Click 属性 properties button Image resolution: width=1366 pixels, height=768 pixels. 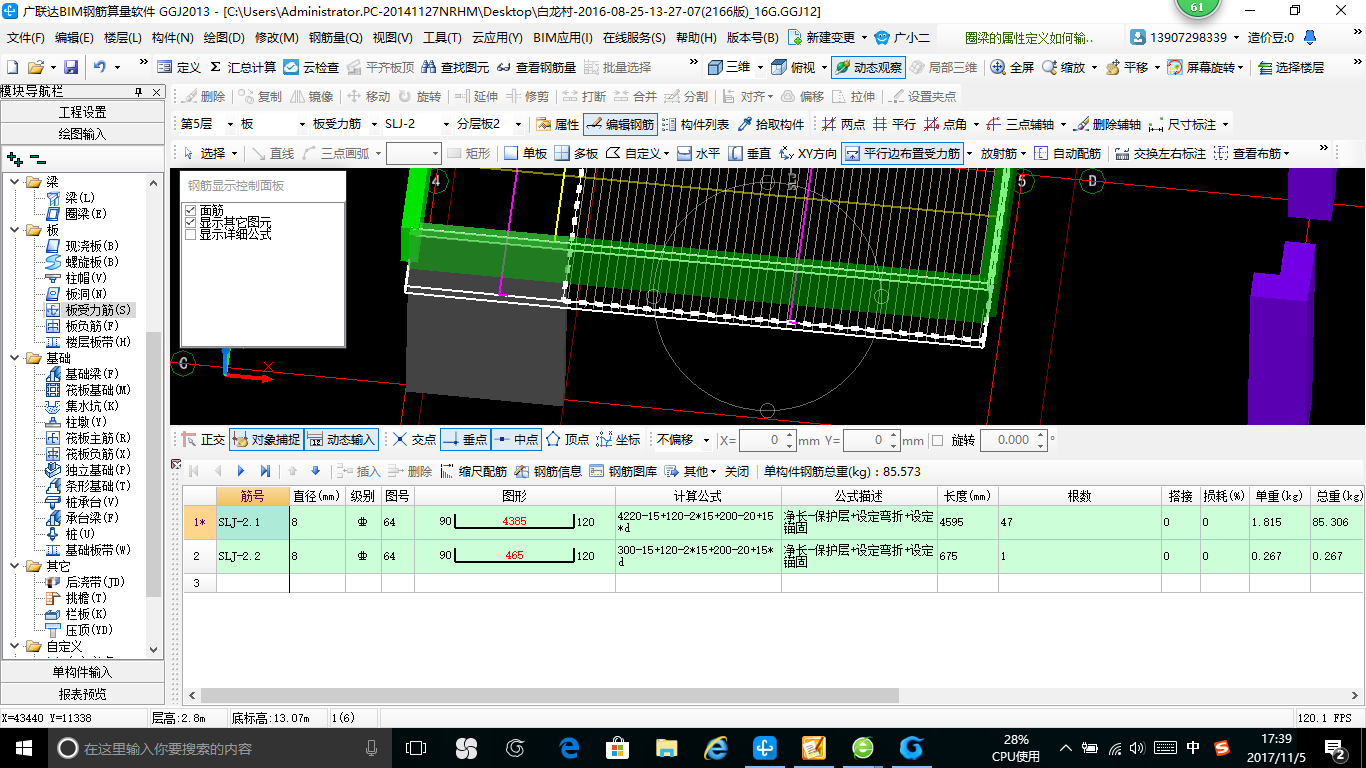coord(557,125)
